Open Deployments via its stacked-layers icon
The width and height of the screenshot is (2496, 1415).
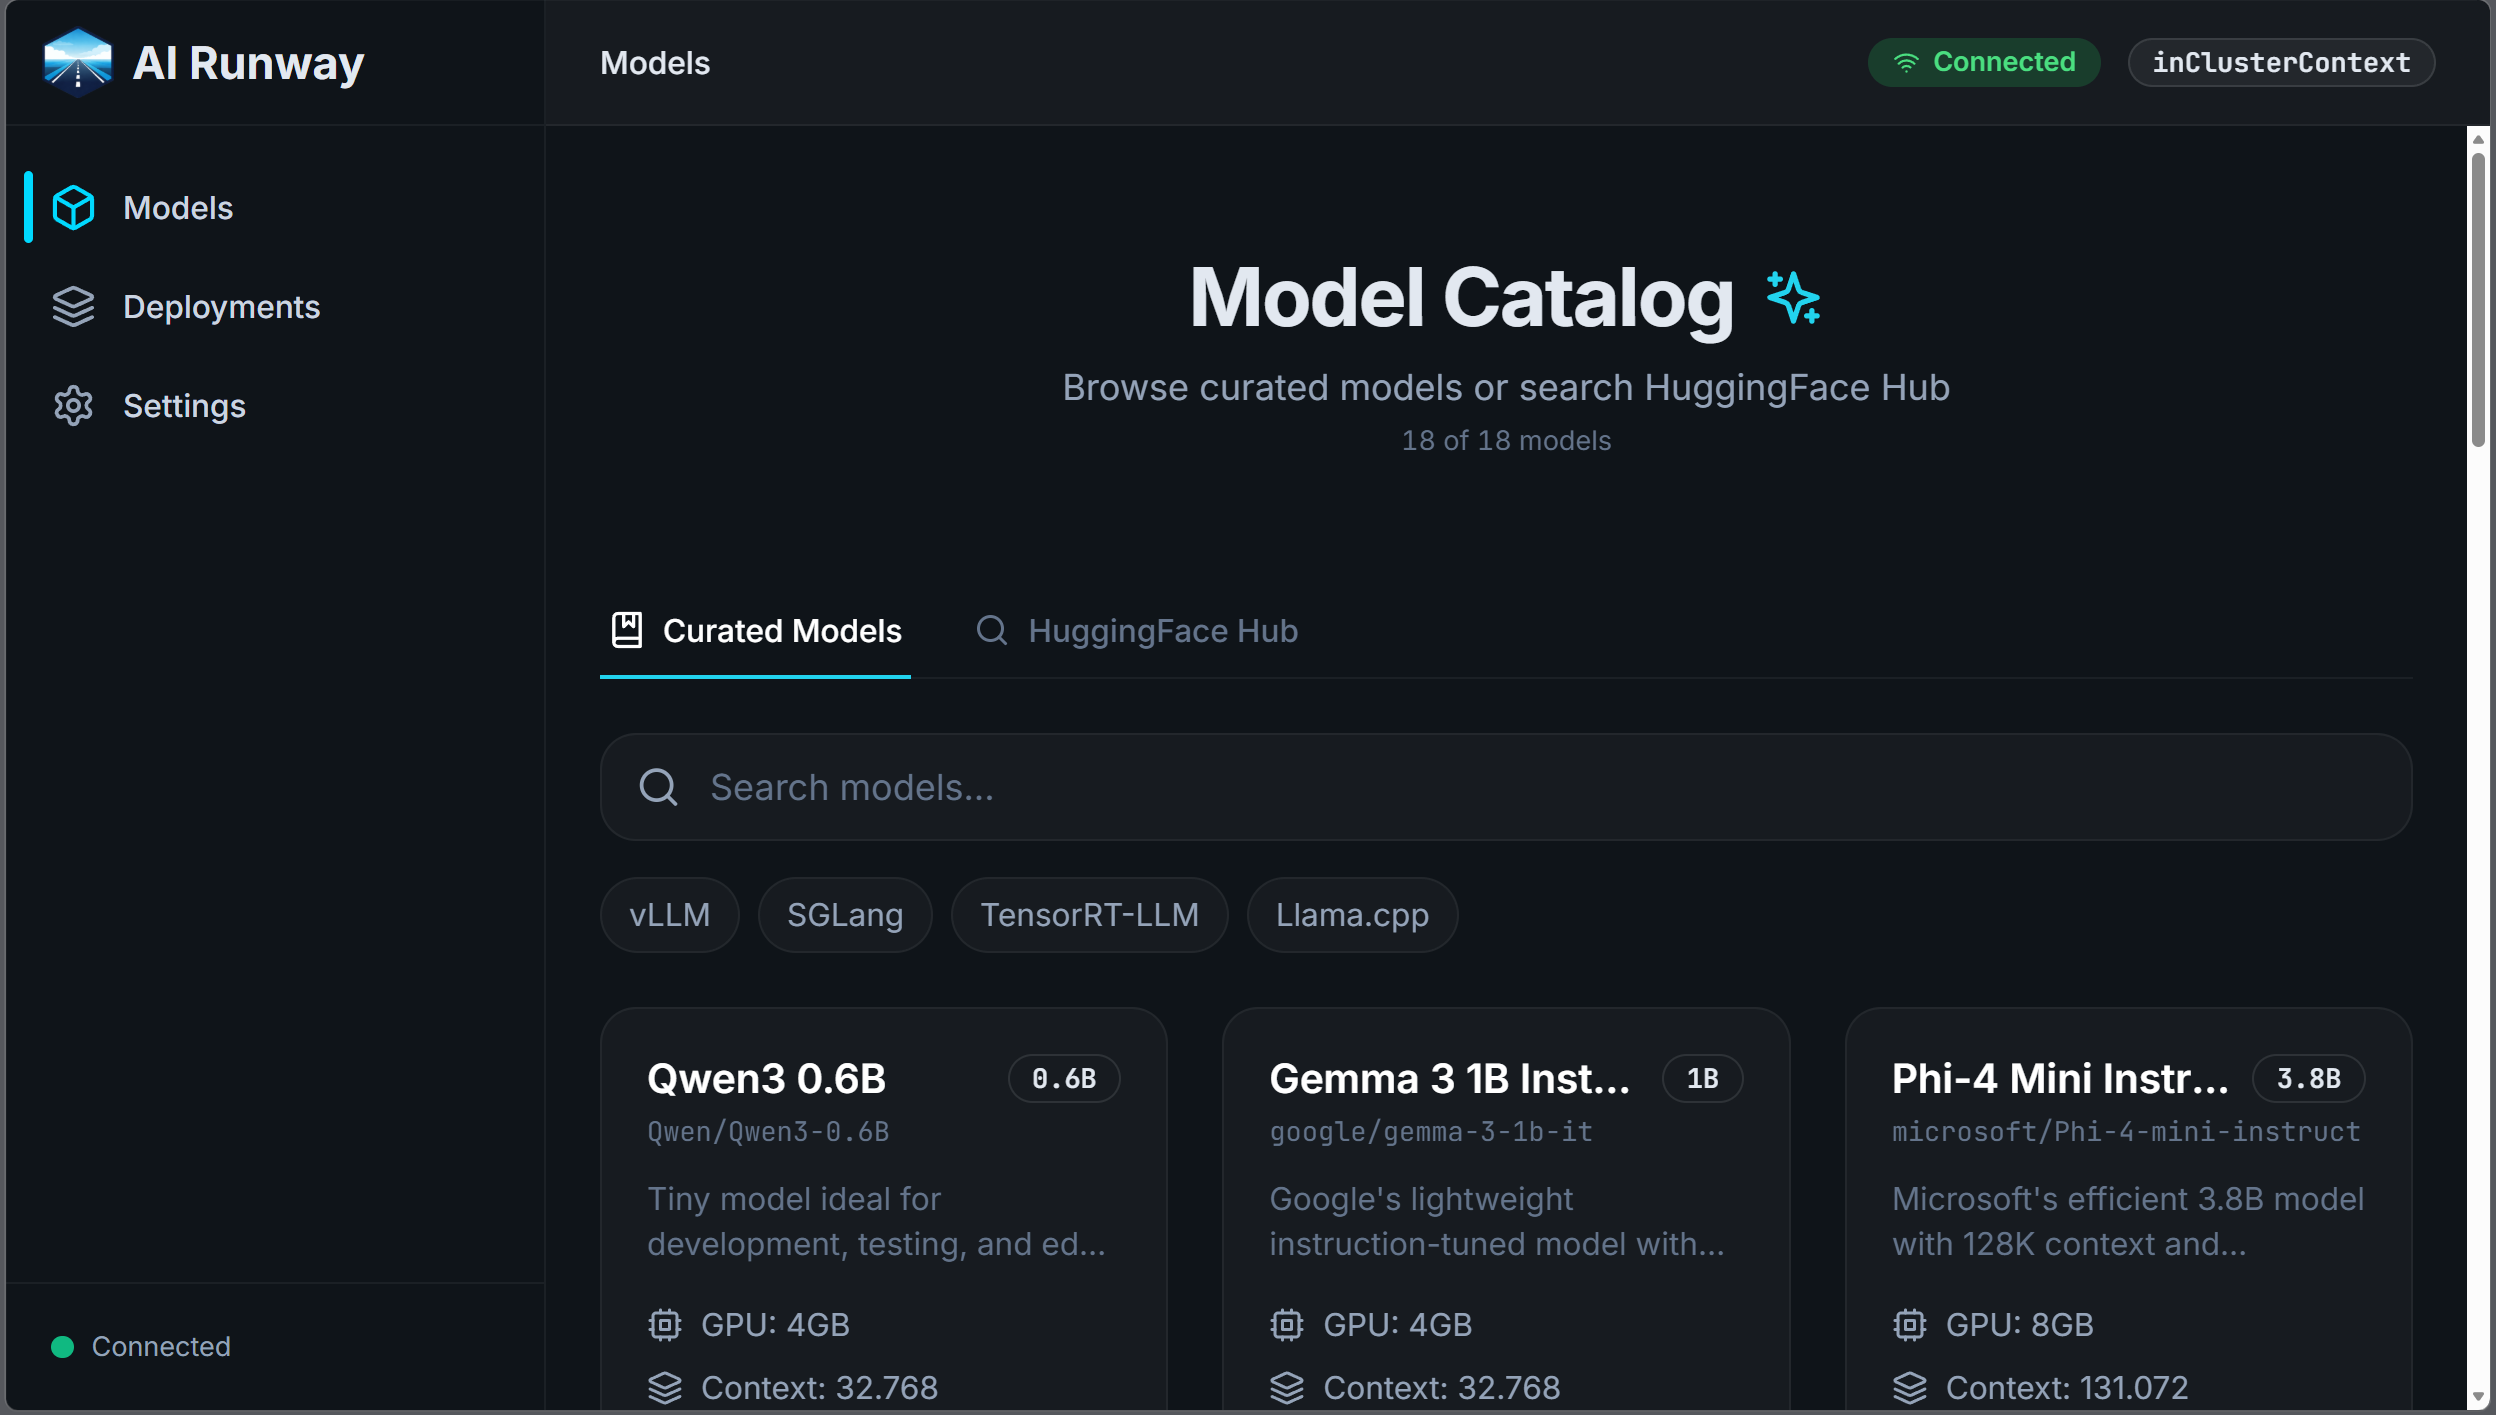[74, 306]
